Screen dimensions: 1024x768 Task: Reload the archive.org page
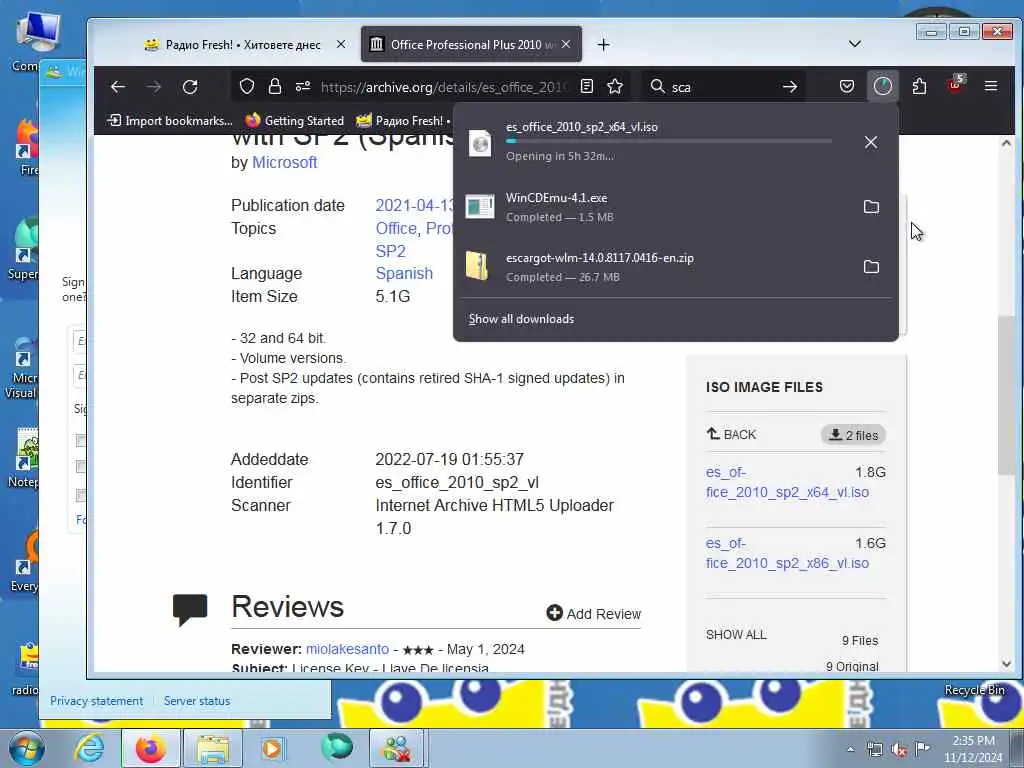(190, 86)
